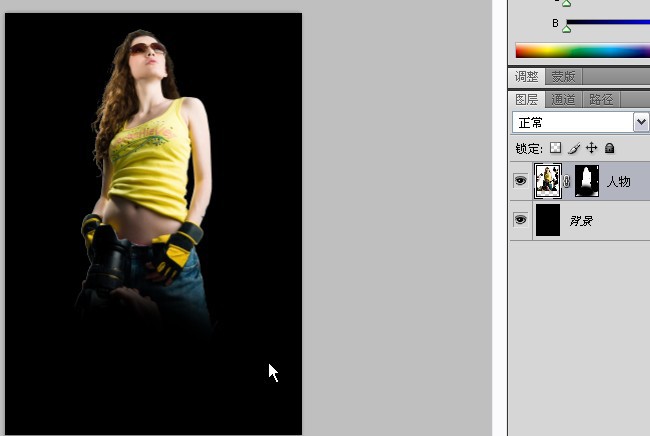Hide the 背景 layer with eye icon

pos(521,219)
